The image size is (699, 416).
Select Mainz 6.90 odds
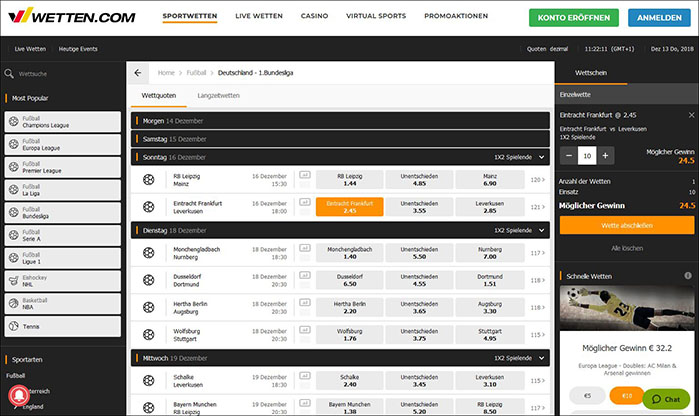point(489,180)
